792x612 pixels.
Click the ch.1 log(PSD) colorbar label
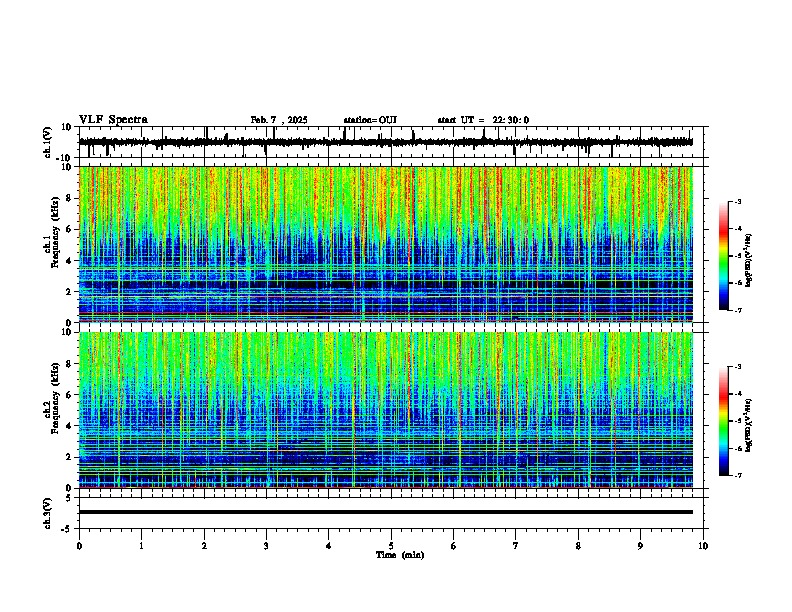[748, 261]
